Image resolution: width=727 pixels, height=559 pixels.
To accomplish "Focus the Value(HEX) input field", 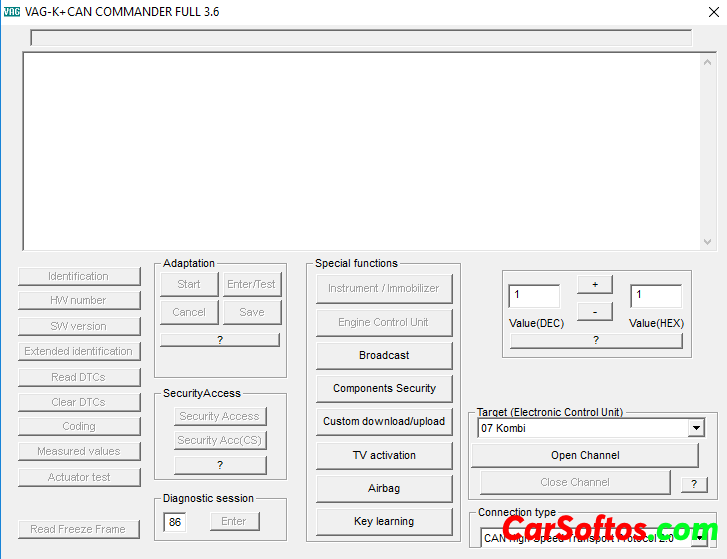I will point(655,296).
